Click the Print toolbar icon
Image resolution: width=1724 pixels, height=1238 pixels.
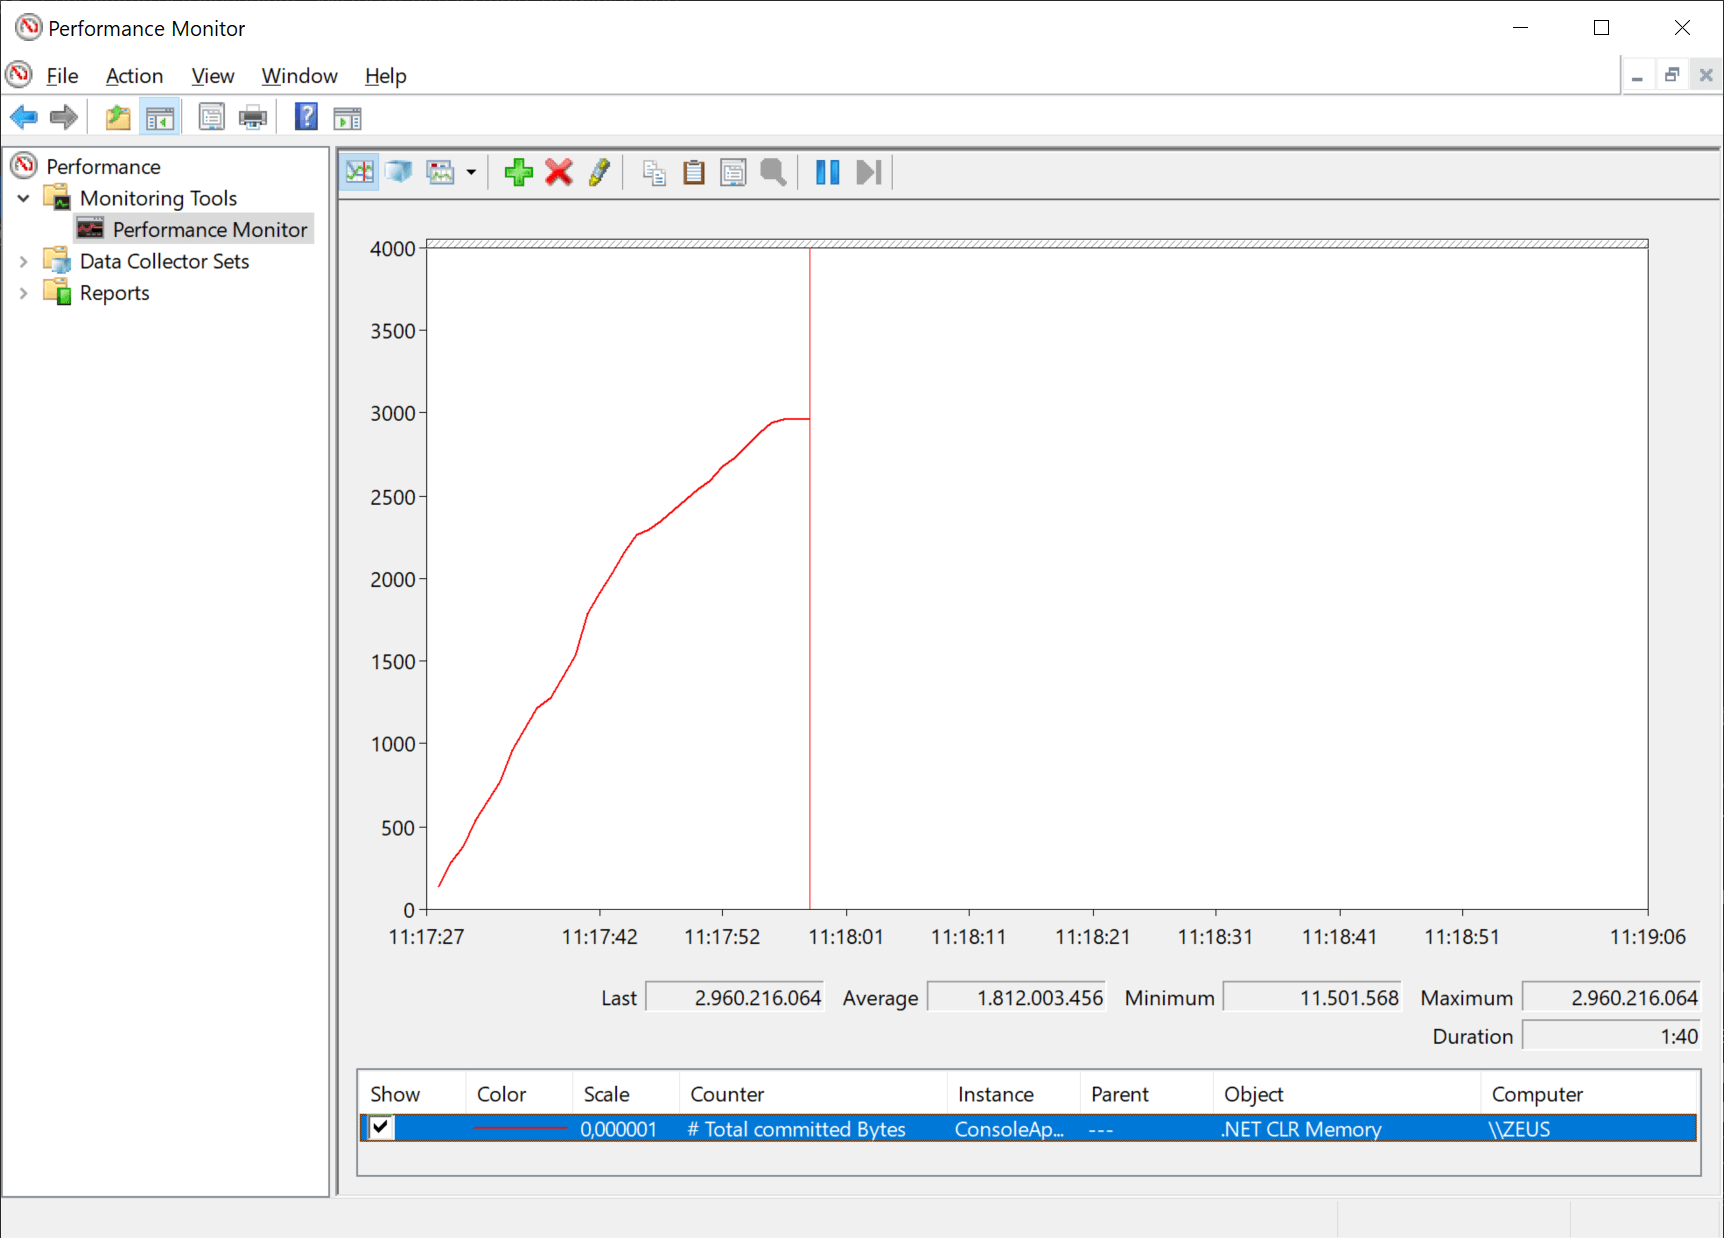[253, 118]
